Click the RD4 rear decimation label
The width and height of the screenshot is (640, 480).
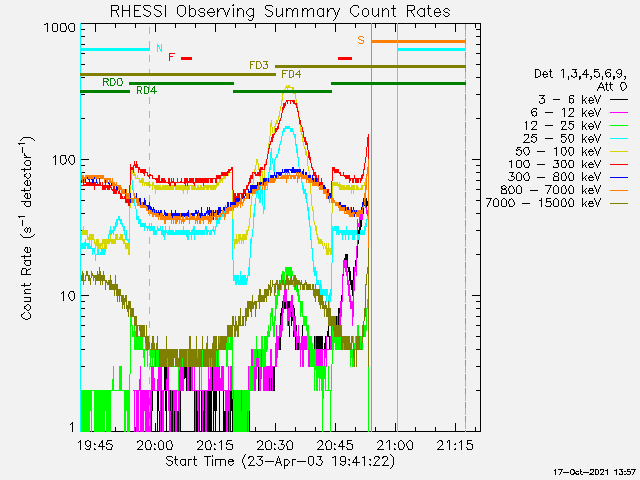[x=147, y=91]
